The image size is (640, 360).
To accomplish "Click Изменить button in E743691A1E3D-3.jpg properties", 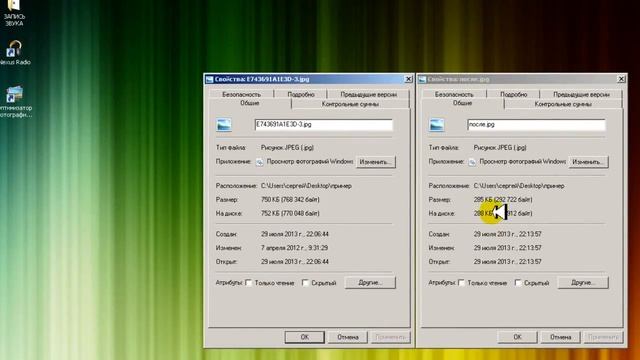I will 376,162.
